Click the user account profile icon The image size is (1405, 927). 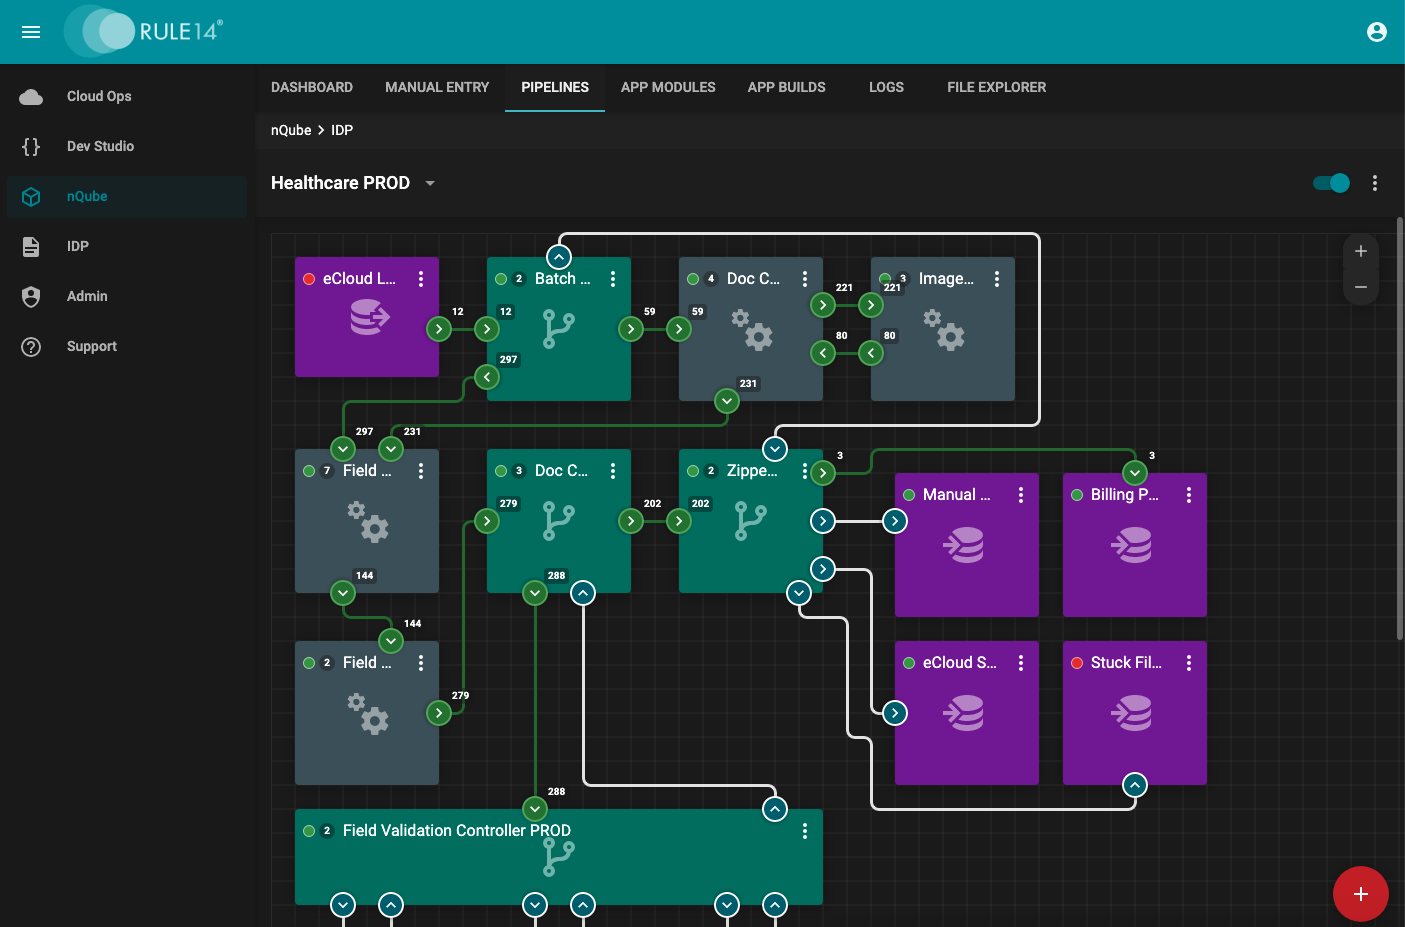pos(1376,32)
